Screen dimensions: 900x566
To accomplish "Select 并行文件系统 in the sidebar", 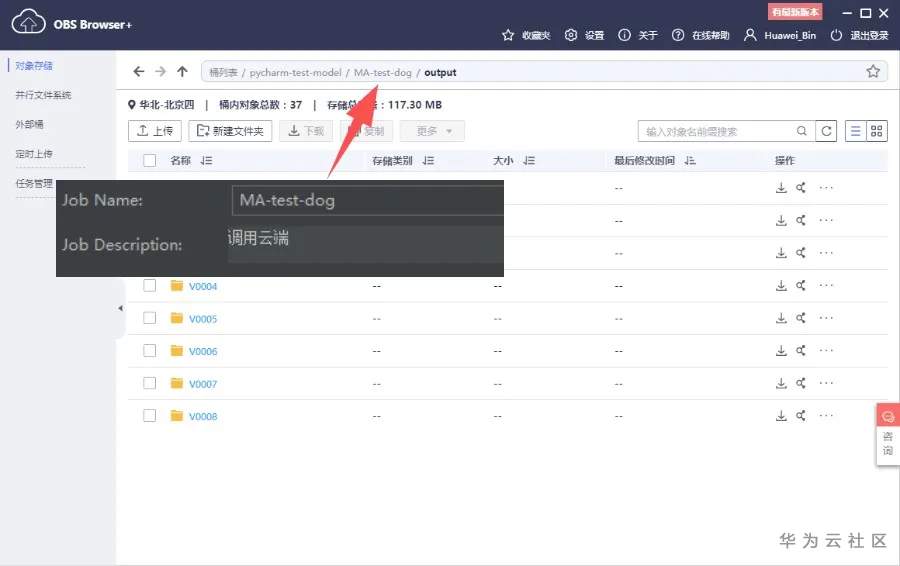I will point(43,95).
